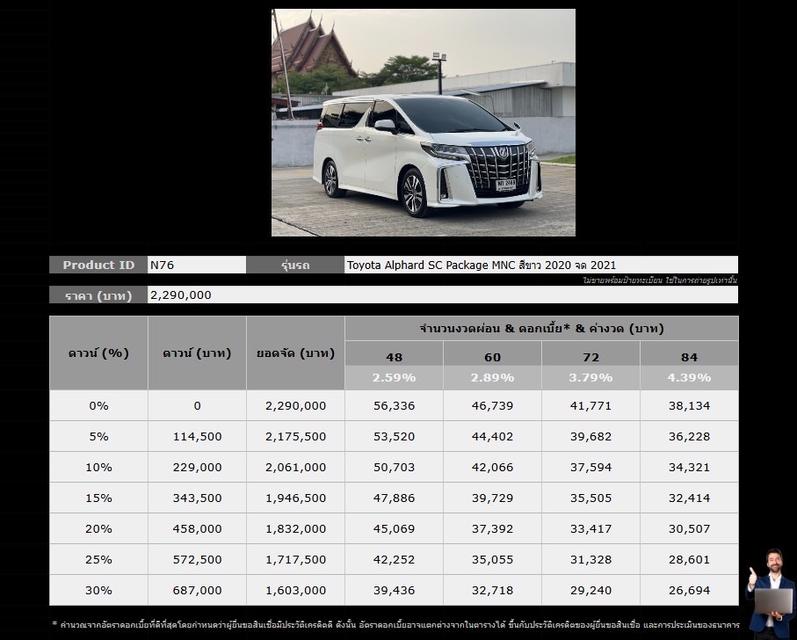The width and height of the screenshot is (797, 640).
Task: Click monthly payment 31,328
Action: point(591,559)
